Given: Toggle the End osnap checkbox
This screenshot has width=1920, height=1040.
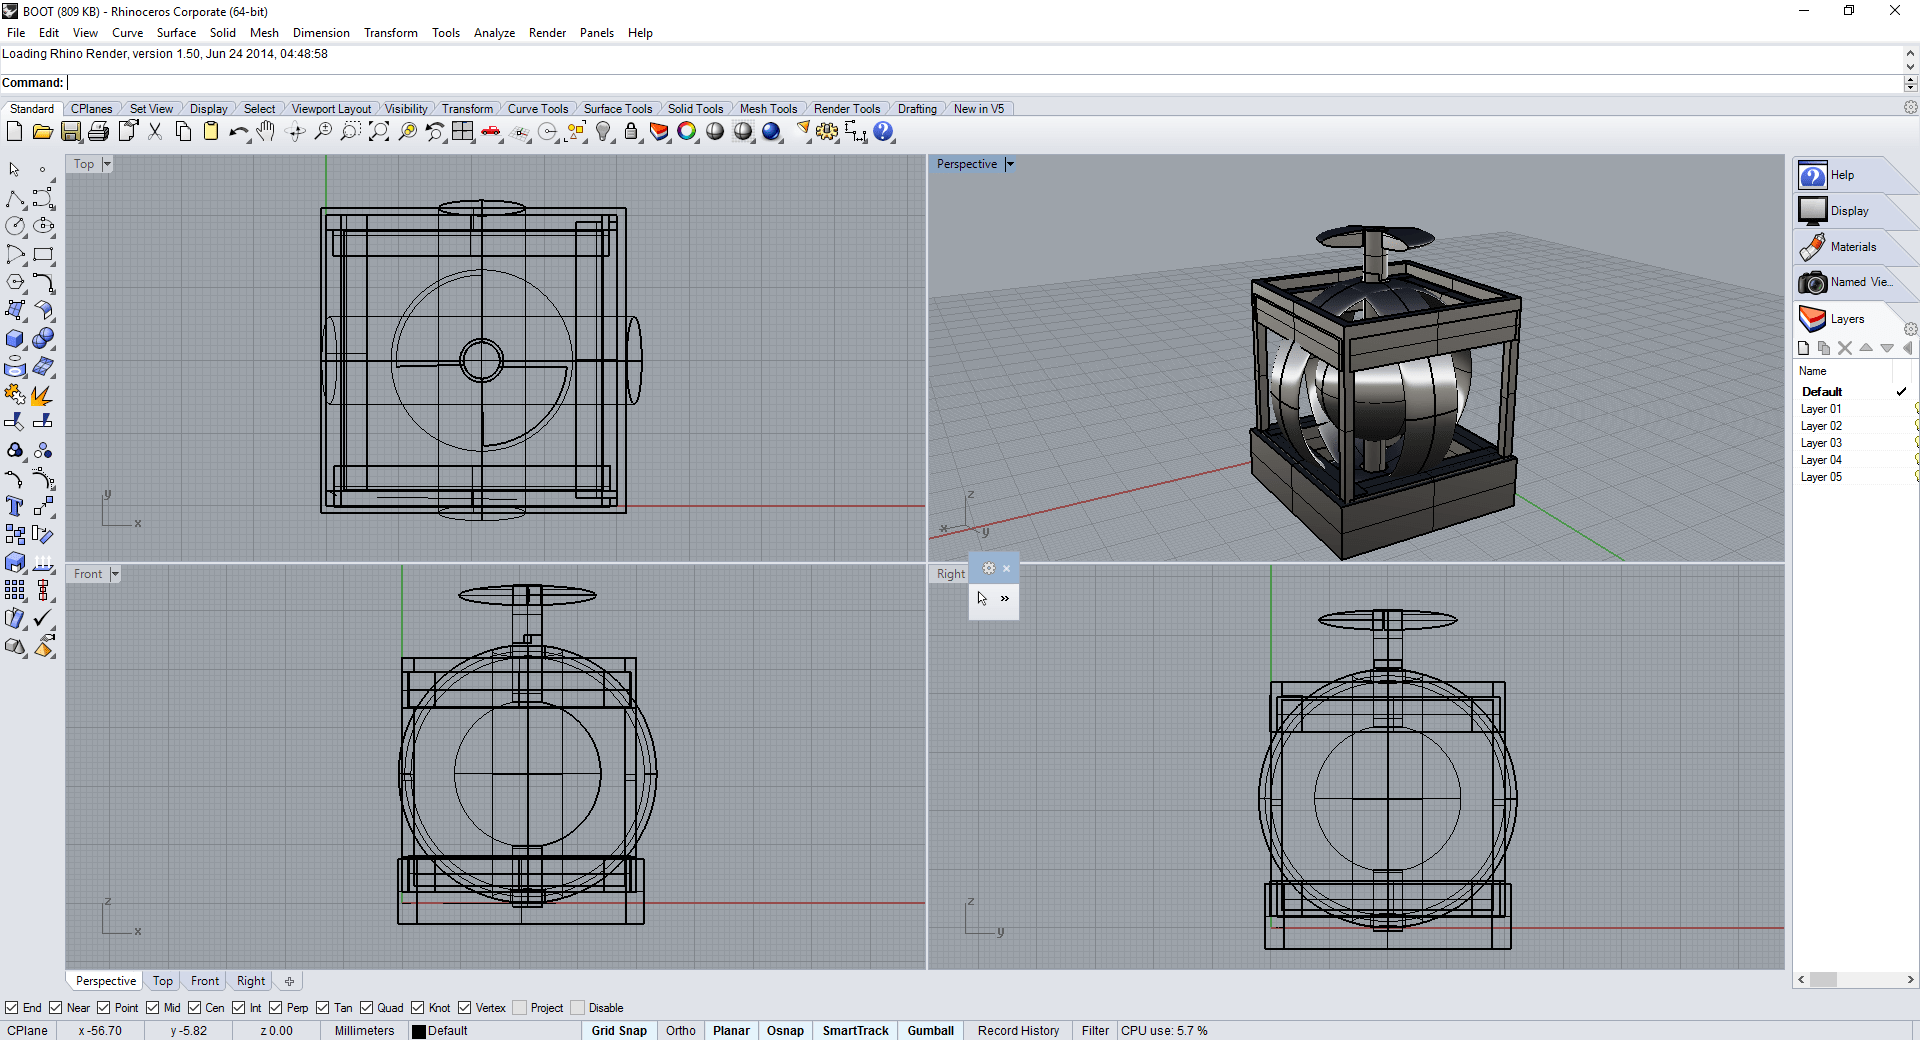Looking at the screenshot, I should (x=12, y=1007).
